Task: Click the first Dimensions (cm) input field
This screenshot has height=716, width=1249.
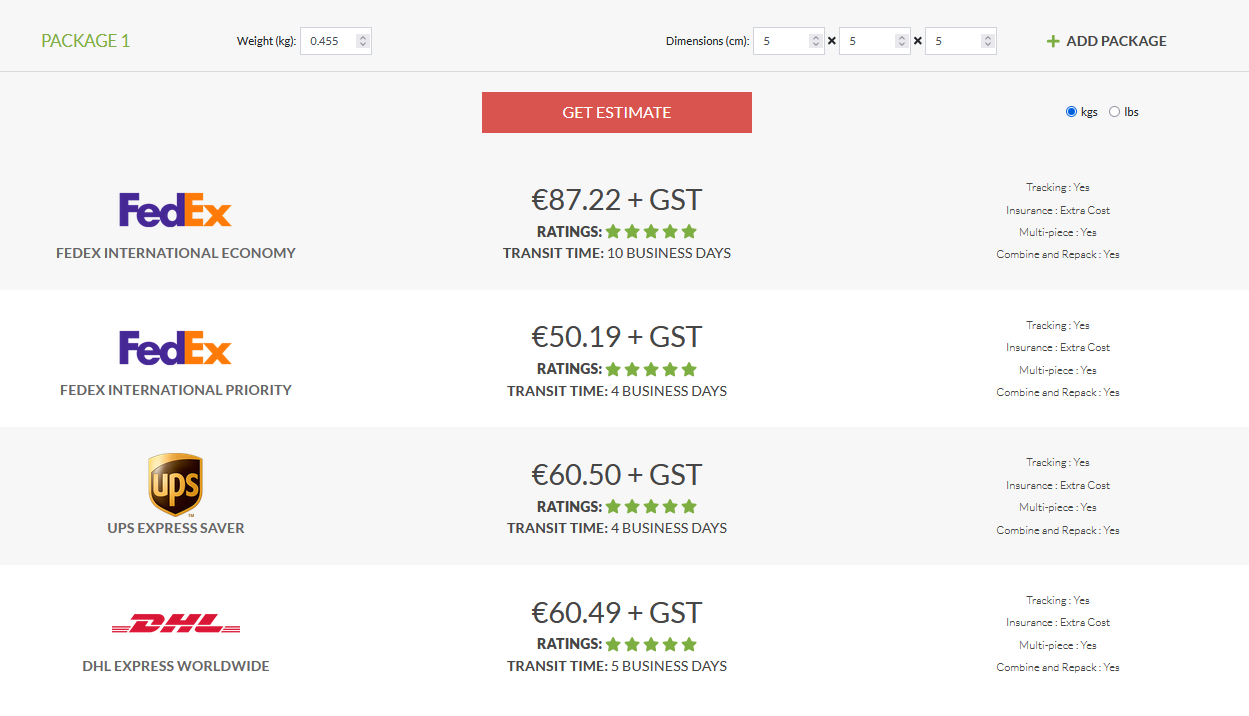Action: pyautogui.click(x=782, y=41)
